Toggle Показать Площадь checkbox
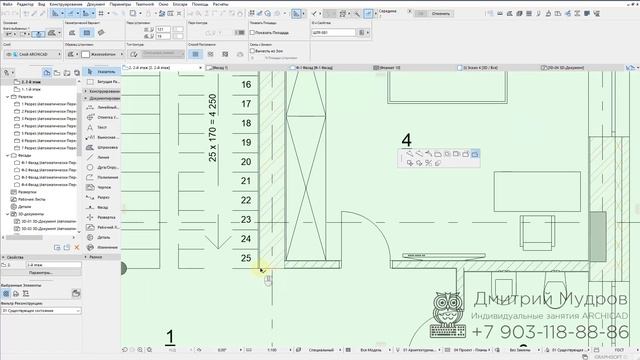Image resolution: width=640 pixels, height=360 pixels. pyautogui.click(x=252, y=32)
